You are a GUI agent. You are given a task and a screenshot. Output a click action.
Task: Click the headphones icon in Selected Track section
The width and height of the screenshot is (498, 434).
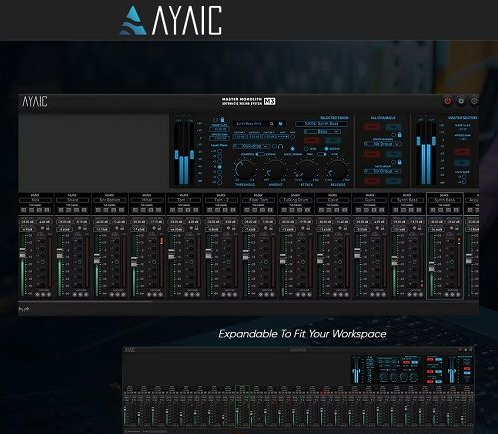pyautogui.click(x=280, y=146)
